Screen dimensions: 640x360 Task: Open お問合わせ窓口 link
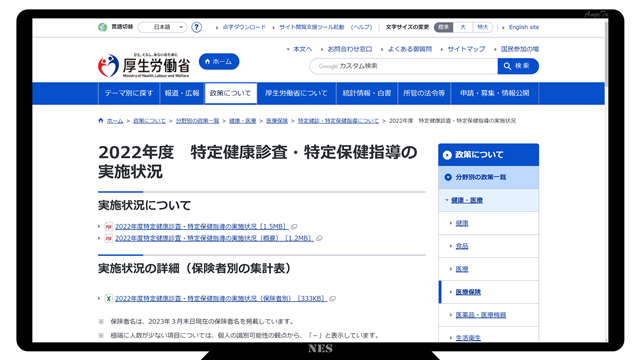[350, 49]
